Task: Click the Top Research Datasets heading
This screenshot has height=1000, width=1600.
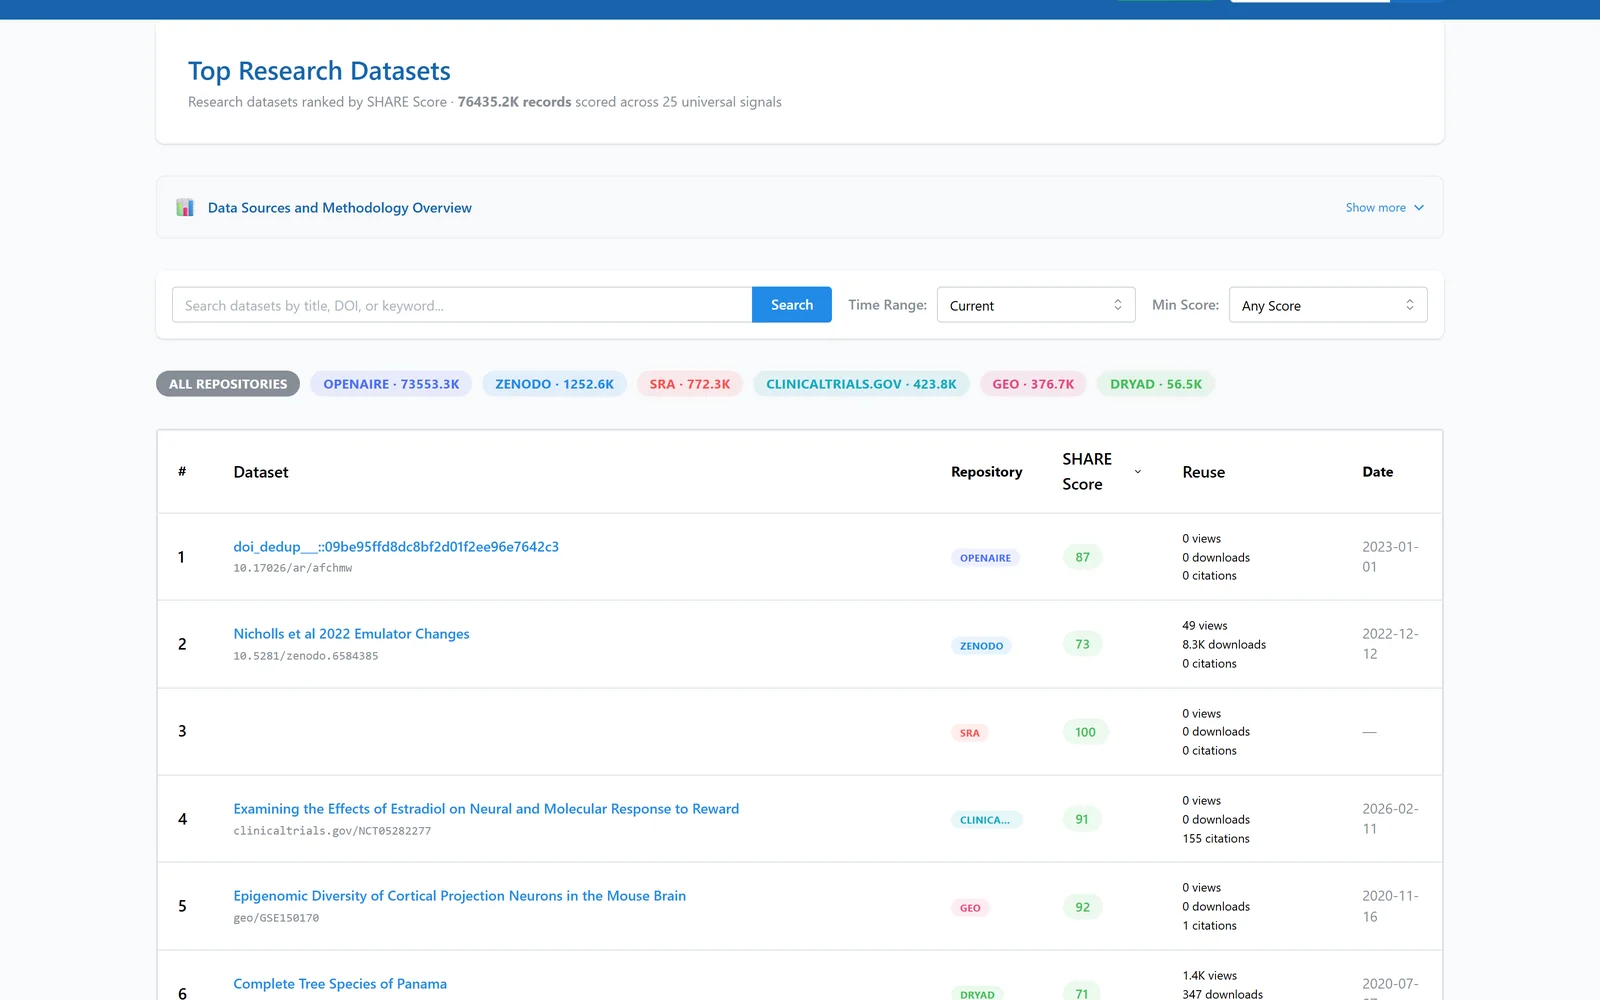Action: click(319, 71)
